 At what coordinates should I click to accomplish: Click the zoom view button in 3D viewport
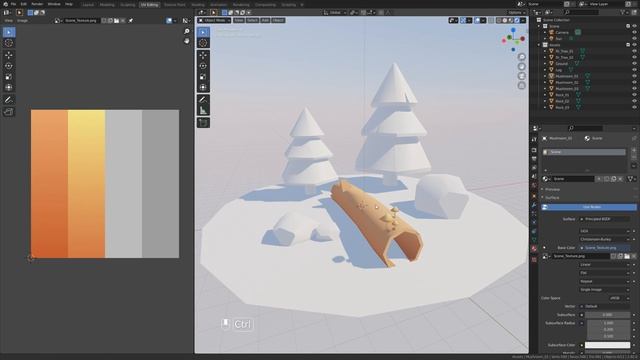click(522, 57)
